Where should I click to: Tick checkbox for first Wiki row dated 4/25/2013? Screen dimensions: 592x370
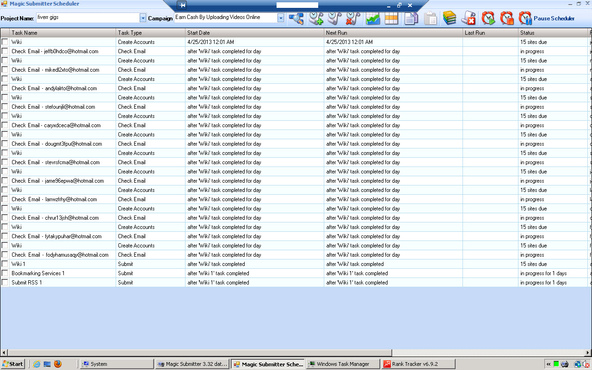[5, 42]
